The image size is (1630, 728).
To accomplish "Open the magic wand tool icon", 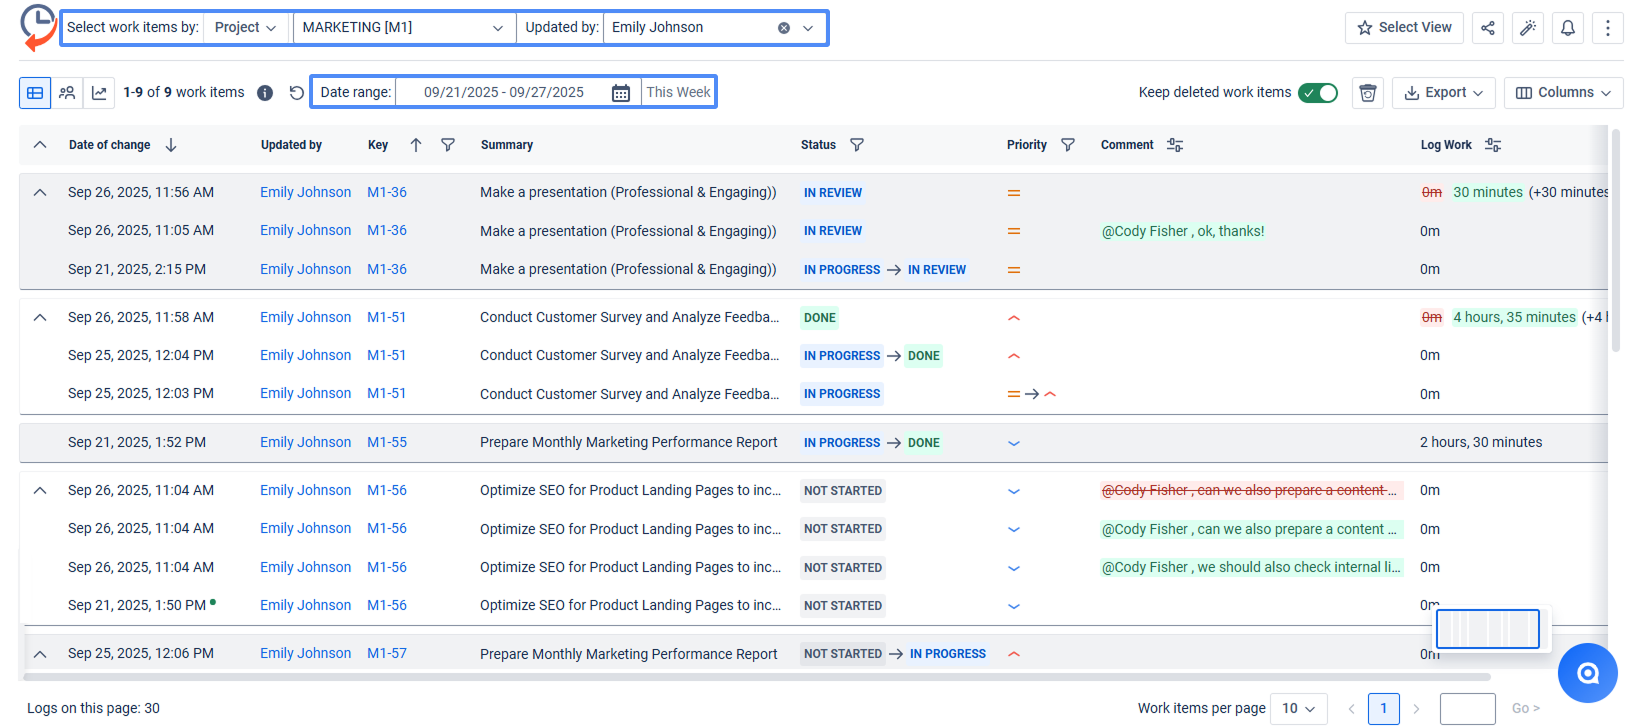I will click(x=1528, y=28).
